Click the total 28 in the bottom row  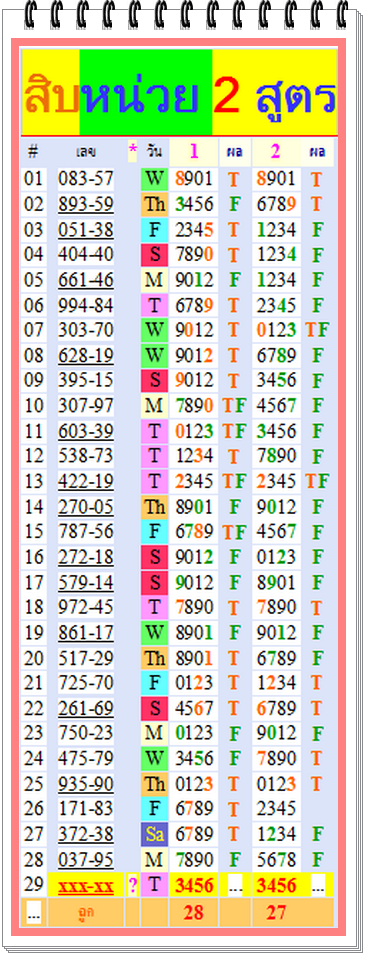194,912
